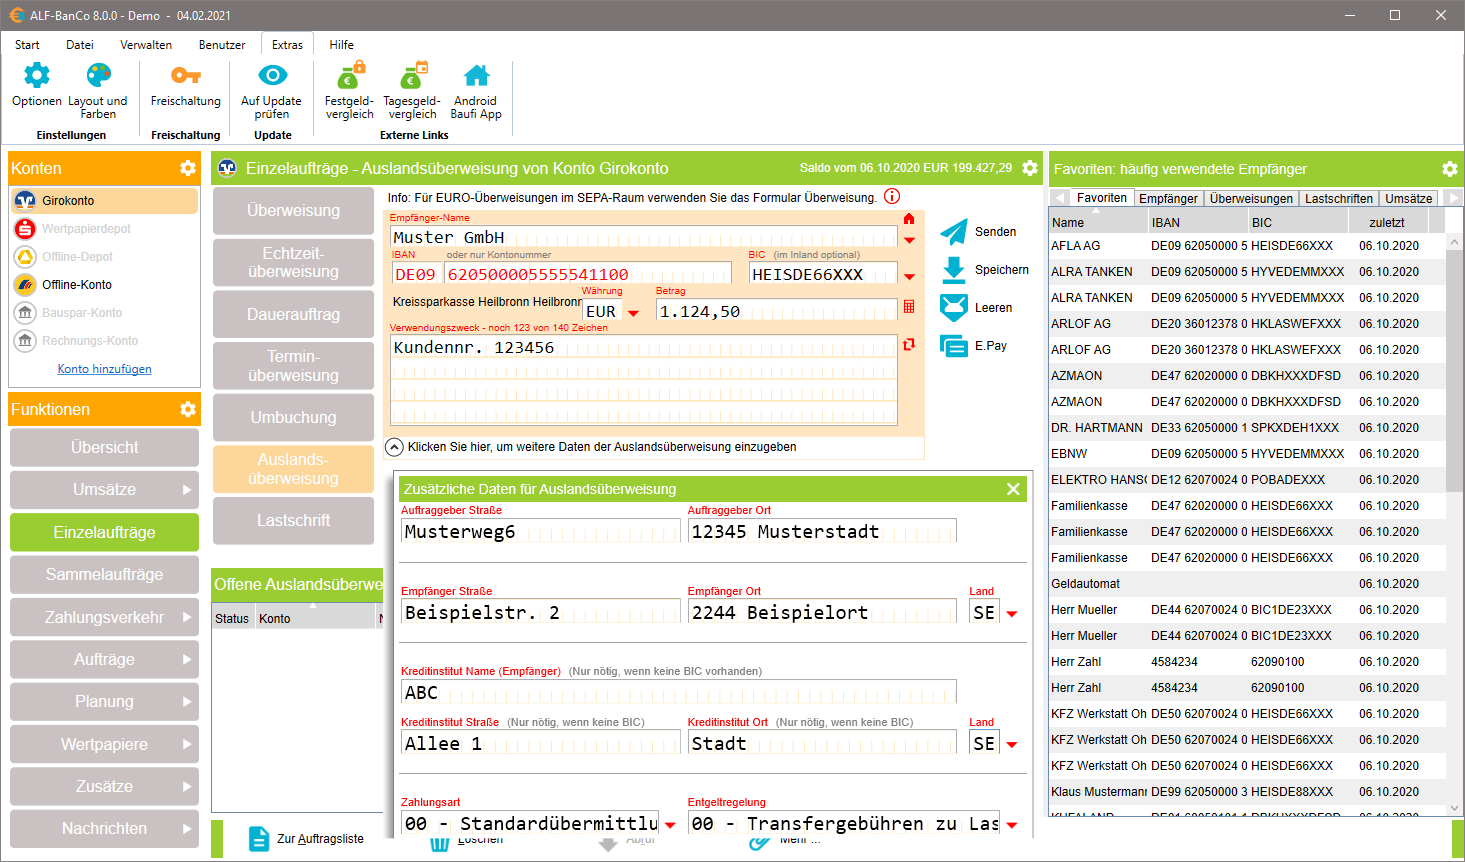This screenshot has height=862, width=1465.
Task: Select the Wertpapierdepot account
Action: coord(105,229)
